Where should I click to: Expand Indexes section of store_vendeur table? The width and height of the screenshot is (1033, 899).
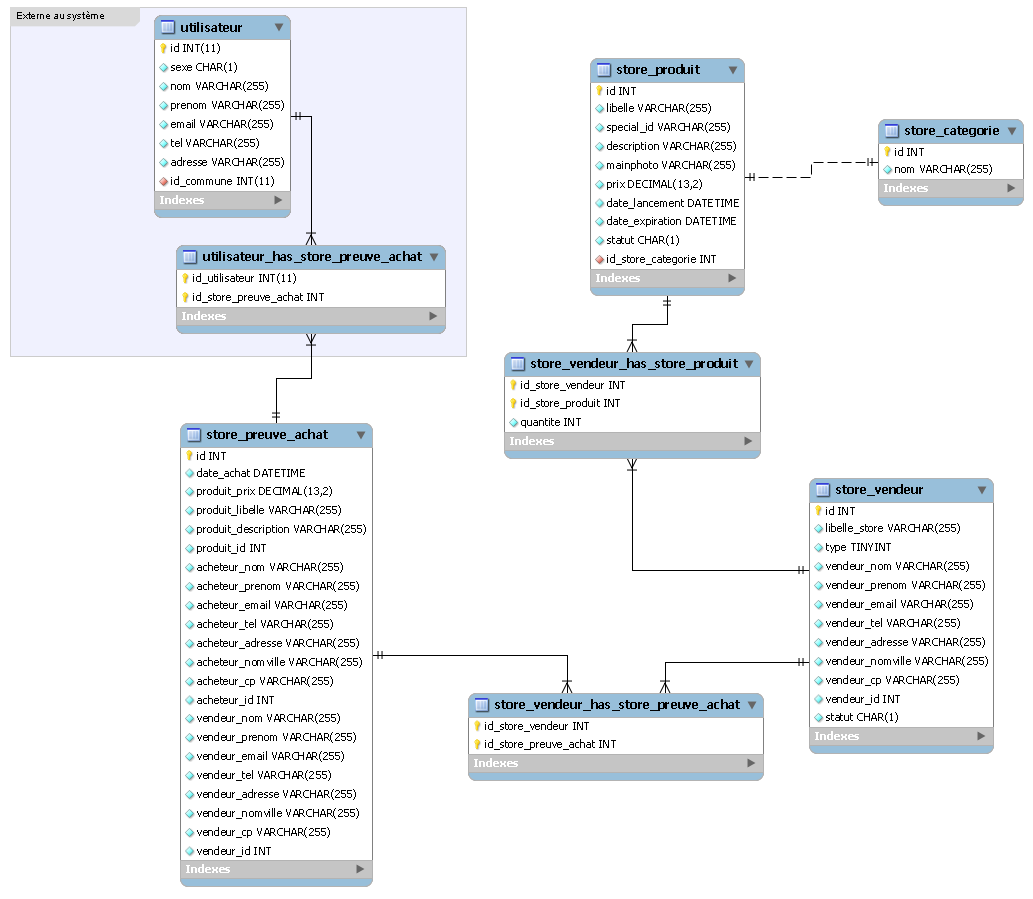[x=981, y=736]
